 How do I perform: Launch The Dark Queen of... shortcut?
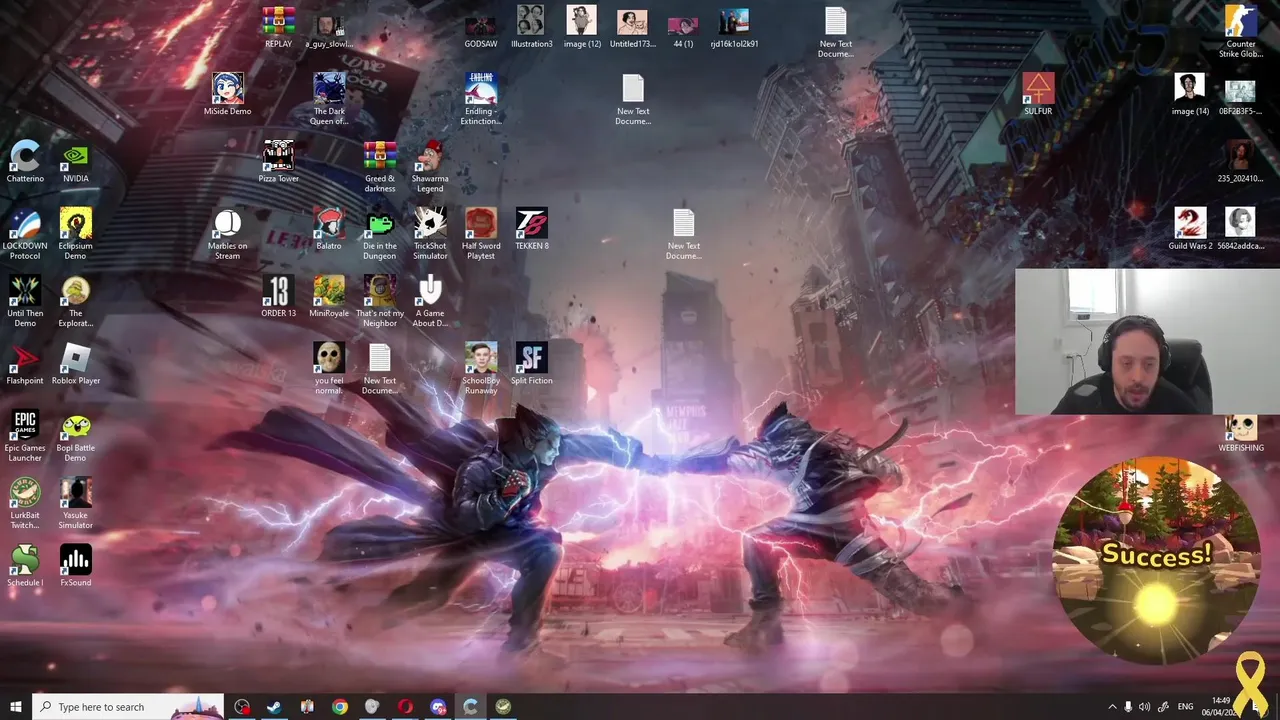[x=329, y=99]
